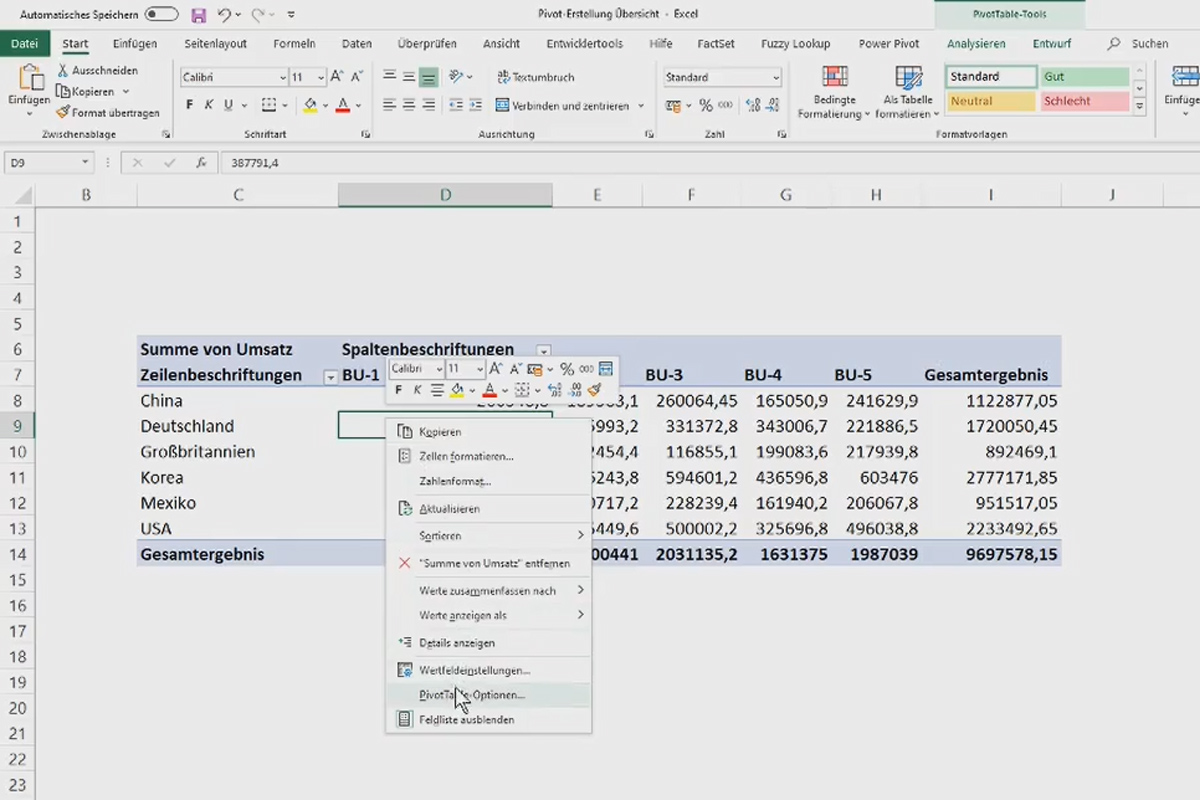The image size is (1200, 800).
Task: Apply the Gut cell style
Action: pos(1085,77)
